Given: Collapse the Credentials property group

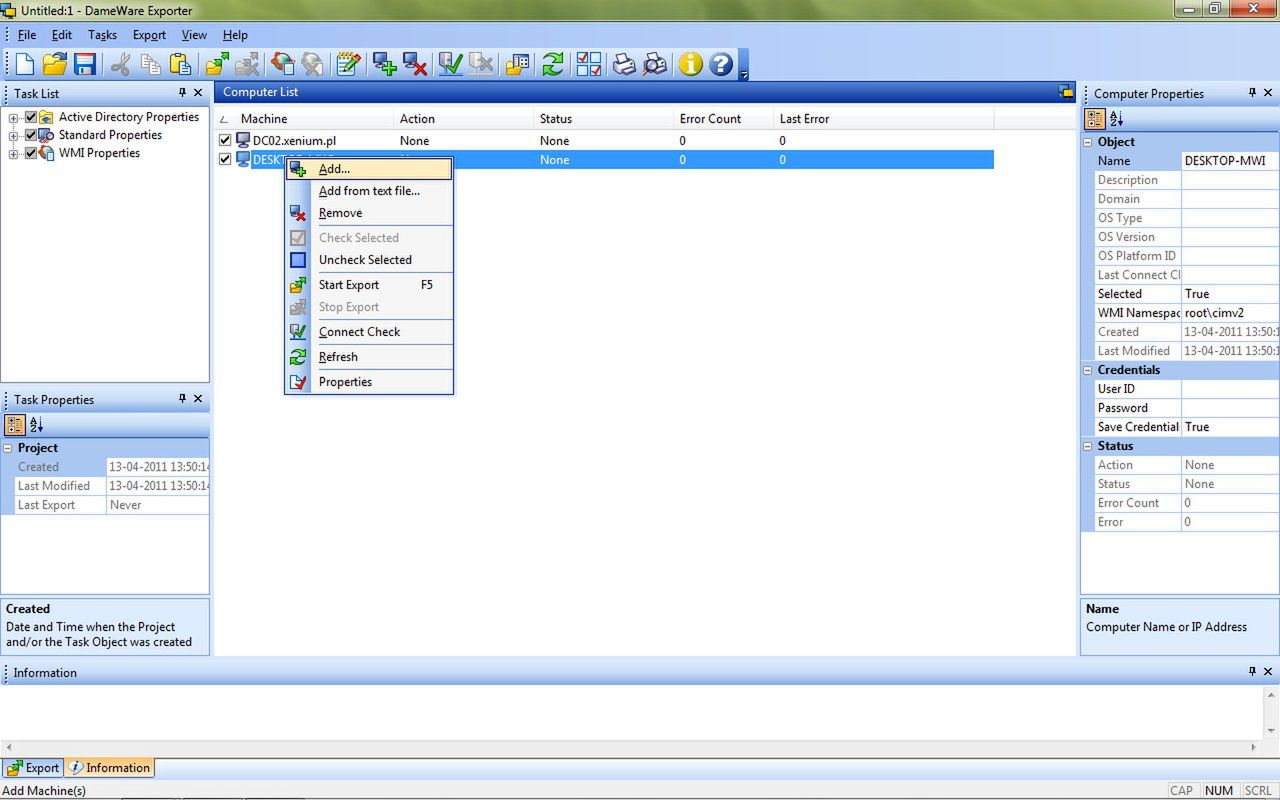Looking at the screenshot, I should click(1088, 370).
